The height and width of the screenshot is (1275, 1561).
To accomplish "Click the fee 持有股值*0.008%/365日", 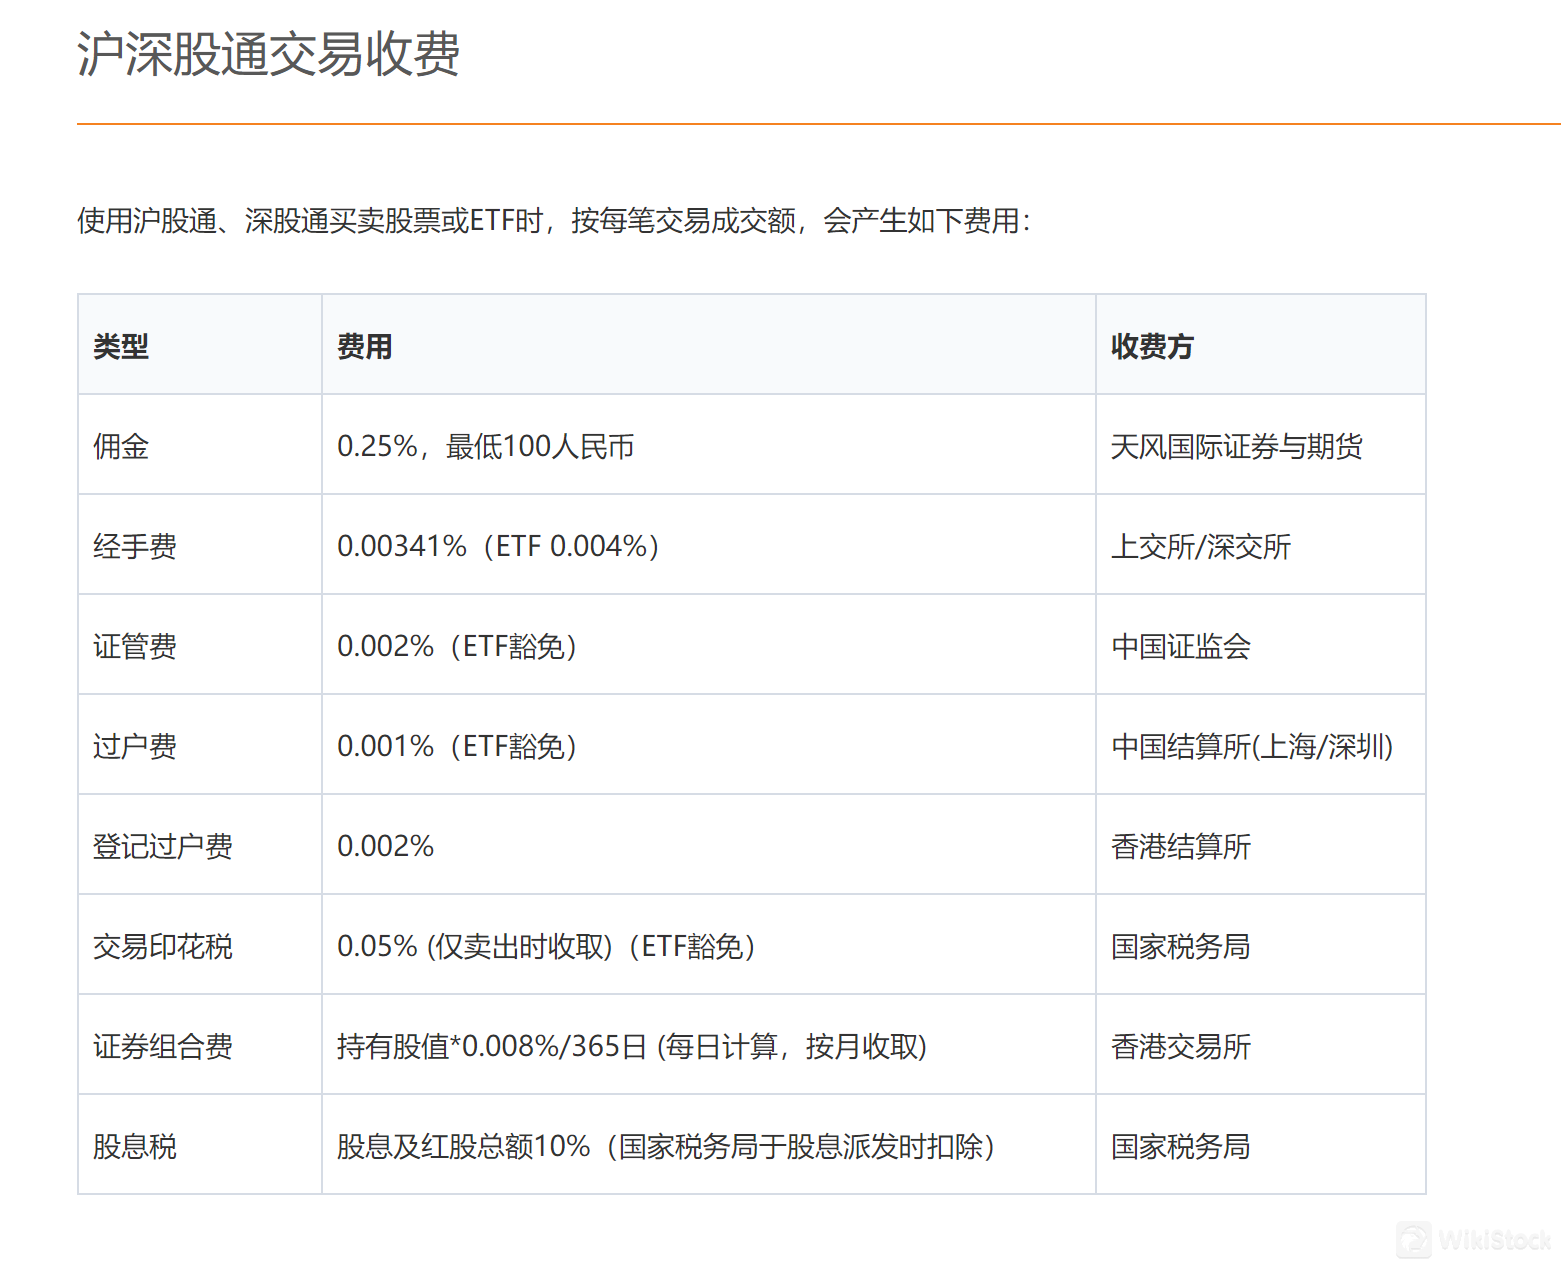I will pos(492,1046).
